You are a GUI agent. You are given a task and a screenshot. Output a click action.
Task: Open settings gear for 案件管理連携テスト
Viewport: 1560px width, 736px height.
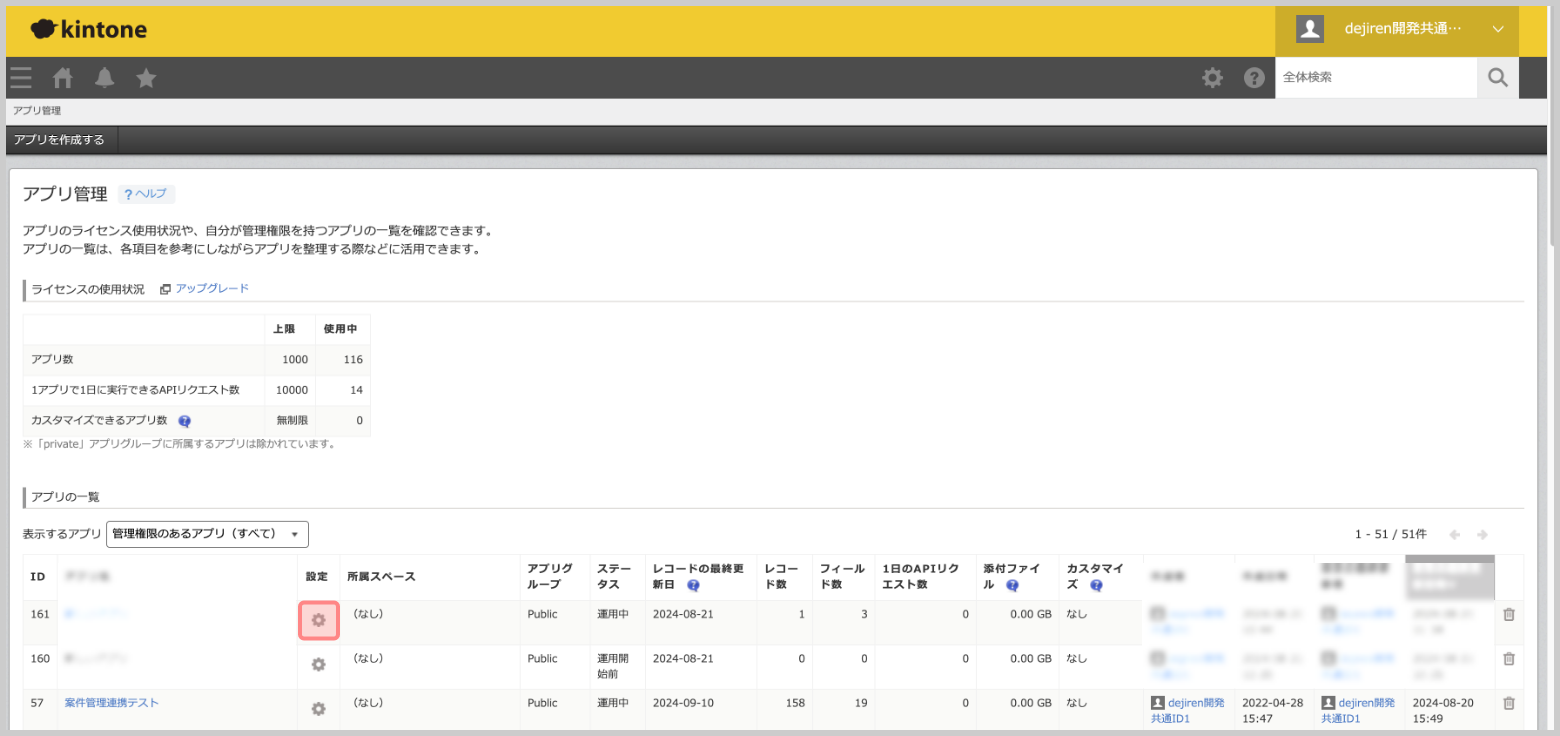319,708
